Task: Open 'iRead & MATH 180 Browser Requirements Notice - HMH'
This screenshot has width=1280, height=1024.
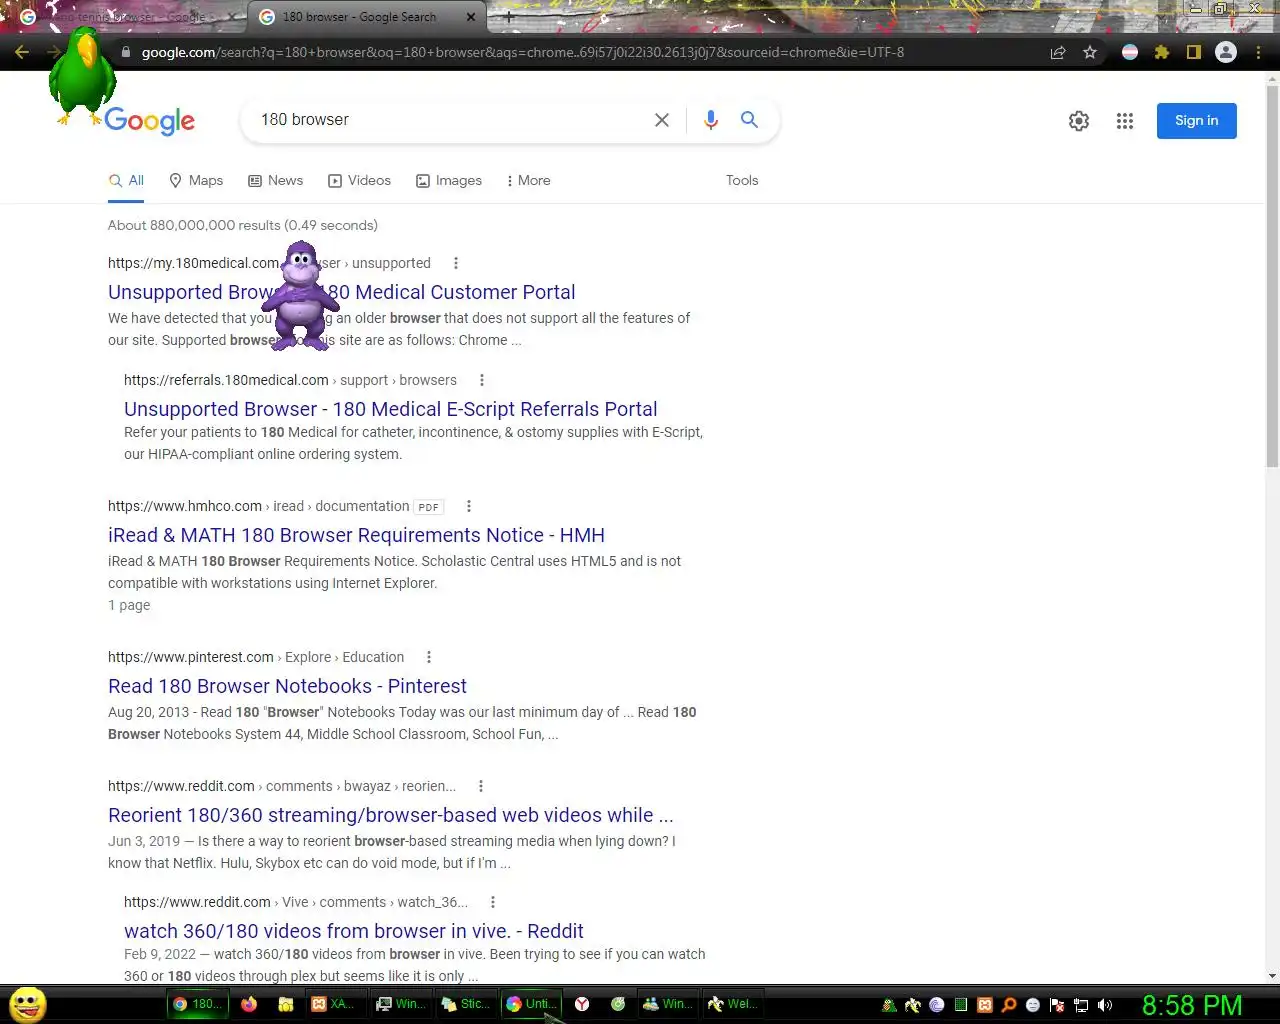Action: tap(356, 535)
